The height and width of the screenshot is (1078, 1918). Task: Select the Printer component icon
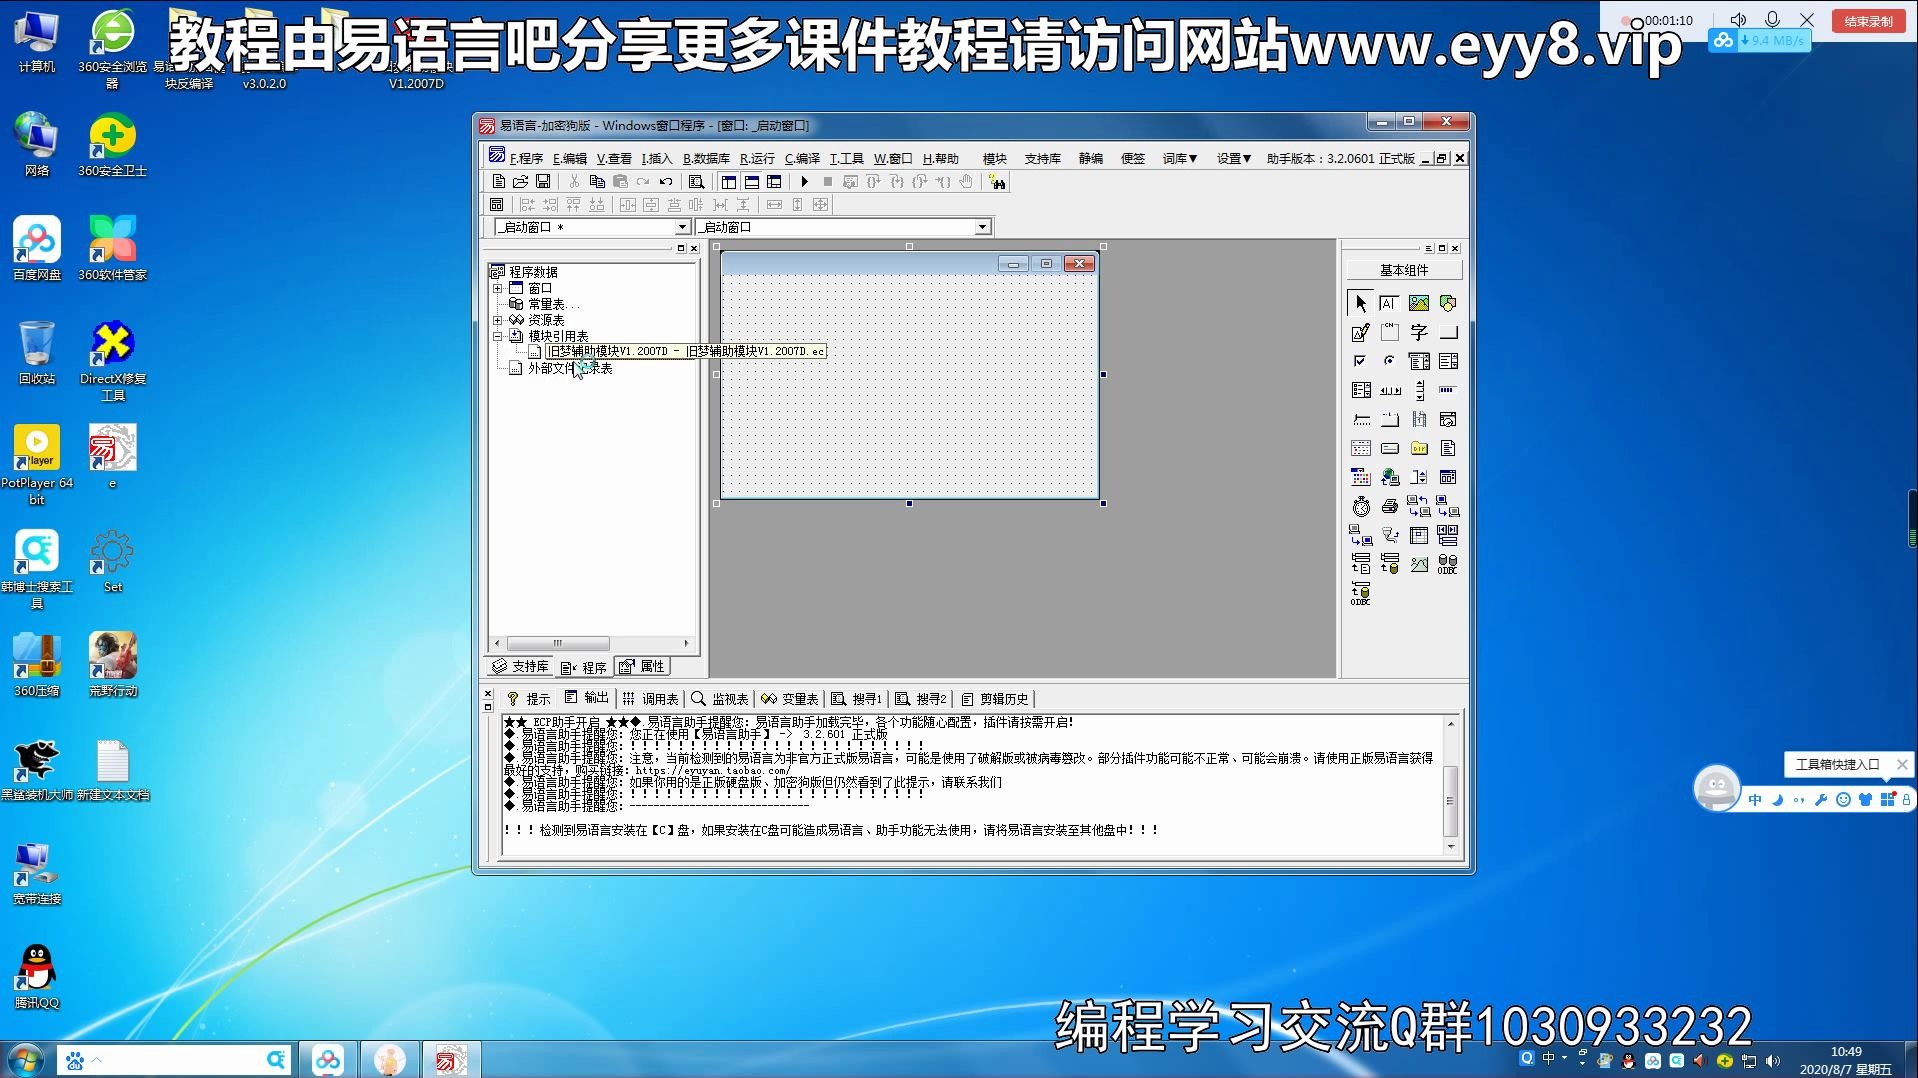(1389, 506)
